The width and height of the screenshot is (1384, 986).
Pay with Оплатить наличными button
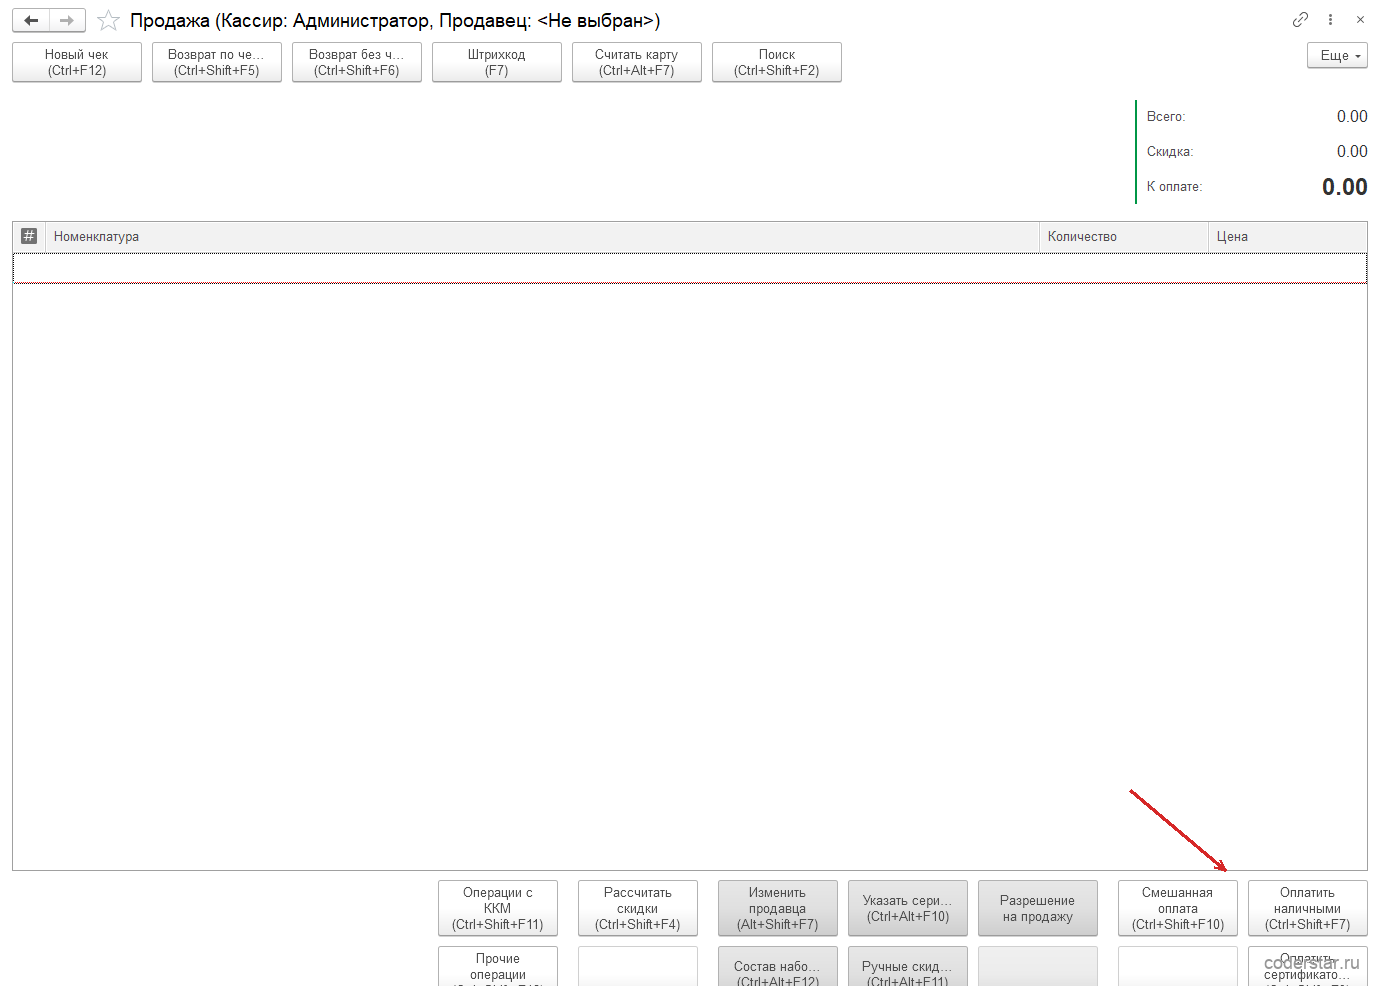click(x=1308, y=908)
